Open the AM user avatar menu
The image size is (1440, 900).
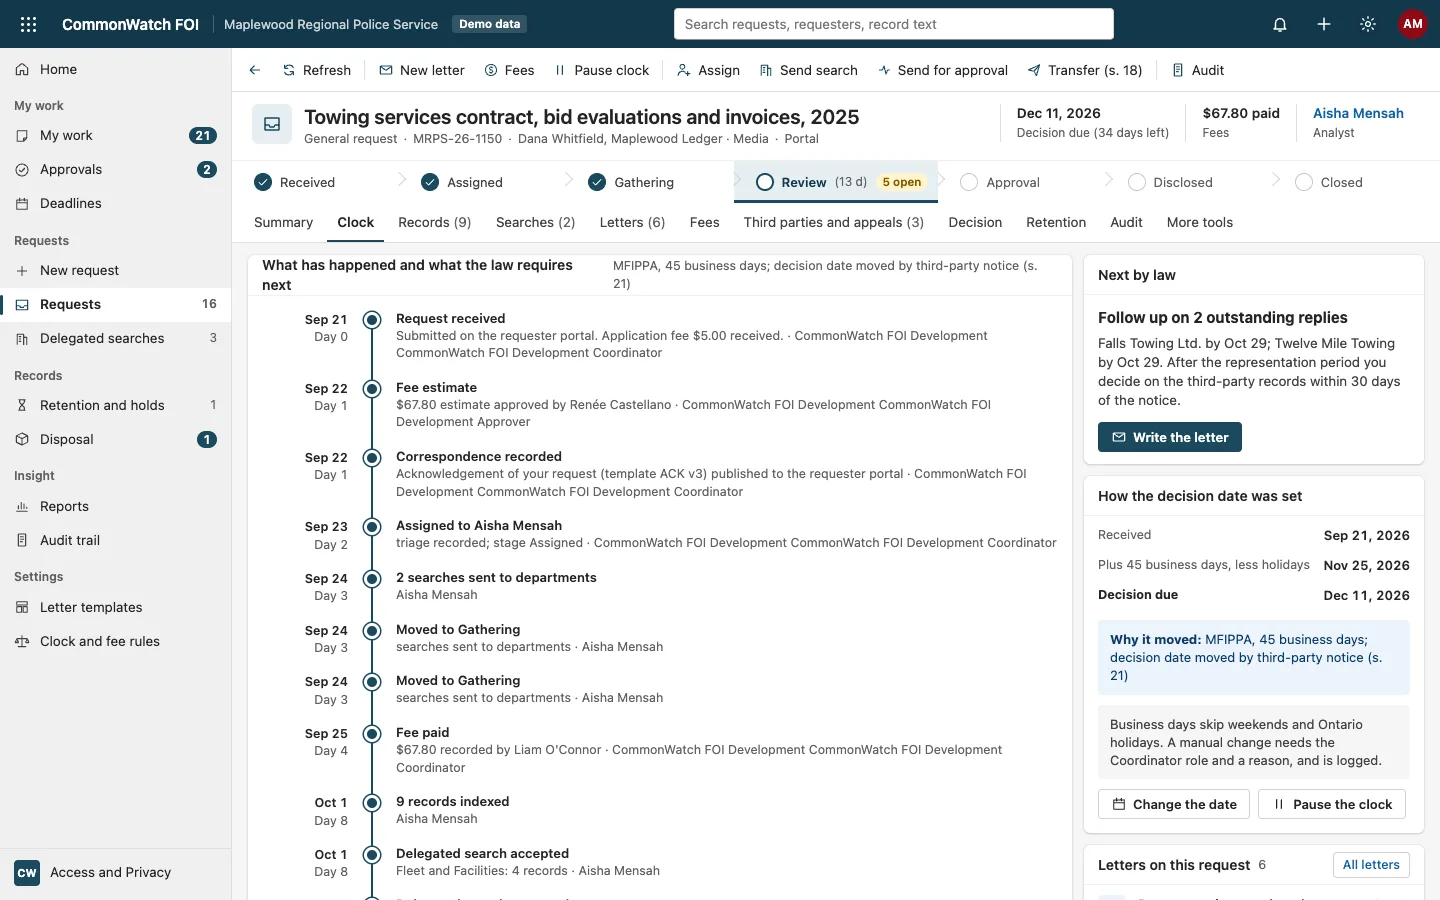1413,24
